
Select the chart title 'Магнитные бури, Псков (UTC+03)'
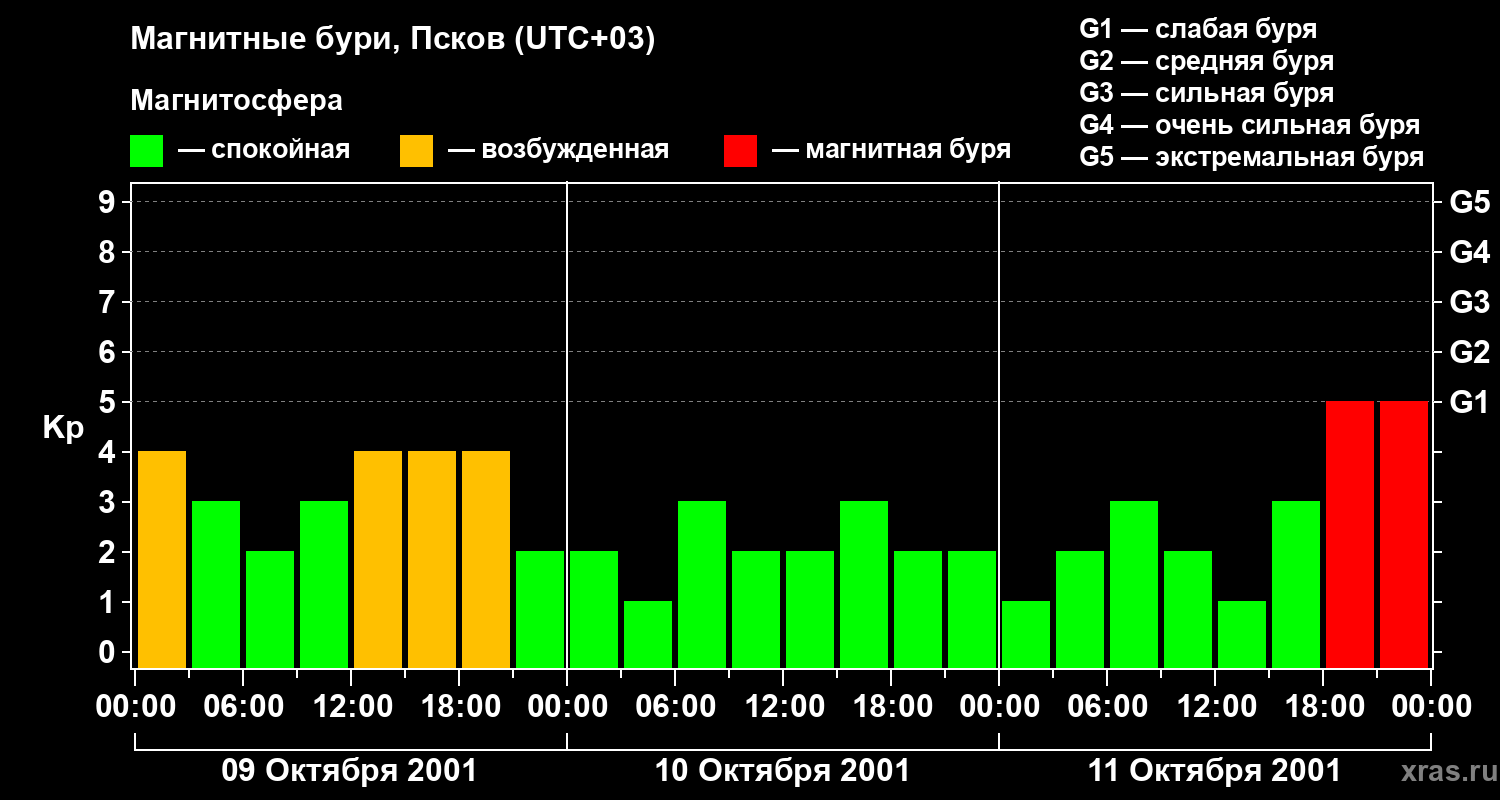tap(393, 41)
